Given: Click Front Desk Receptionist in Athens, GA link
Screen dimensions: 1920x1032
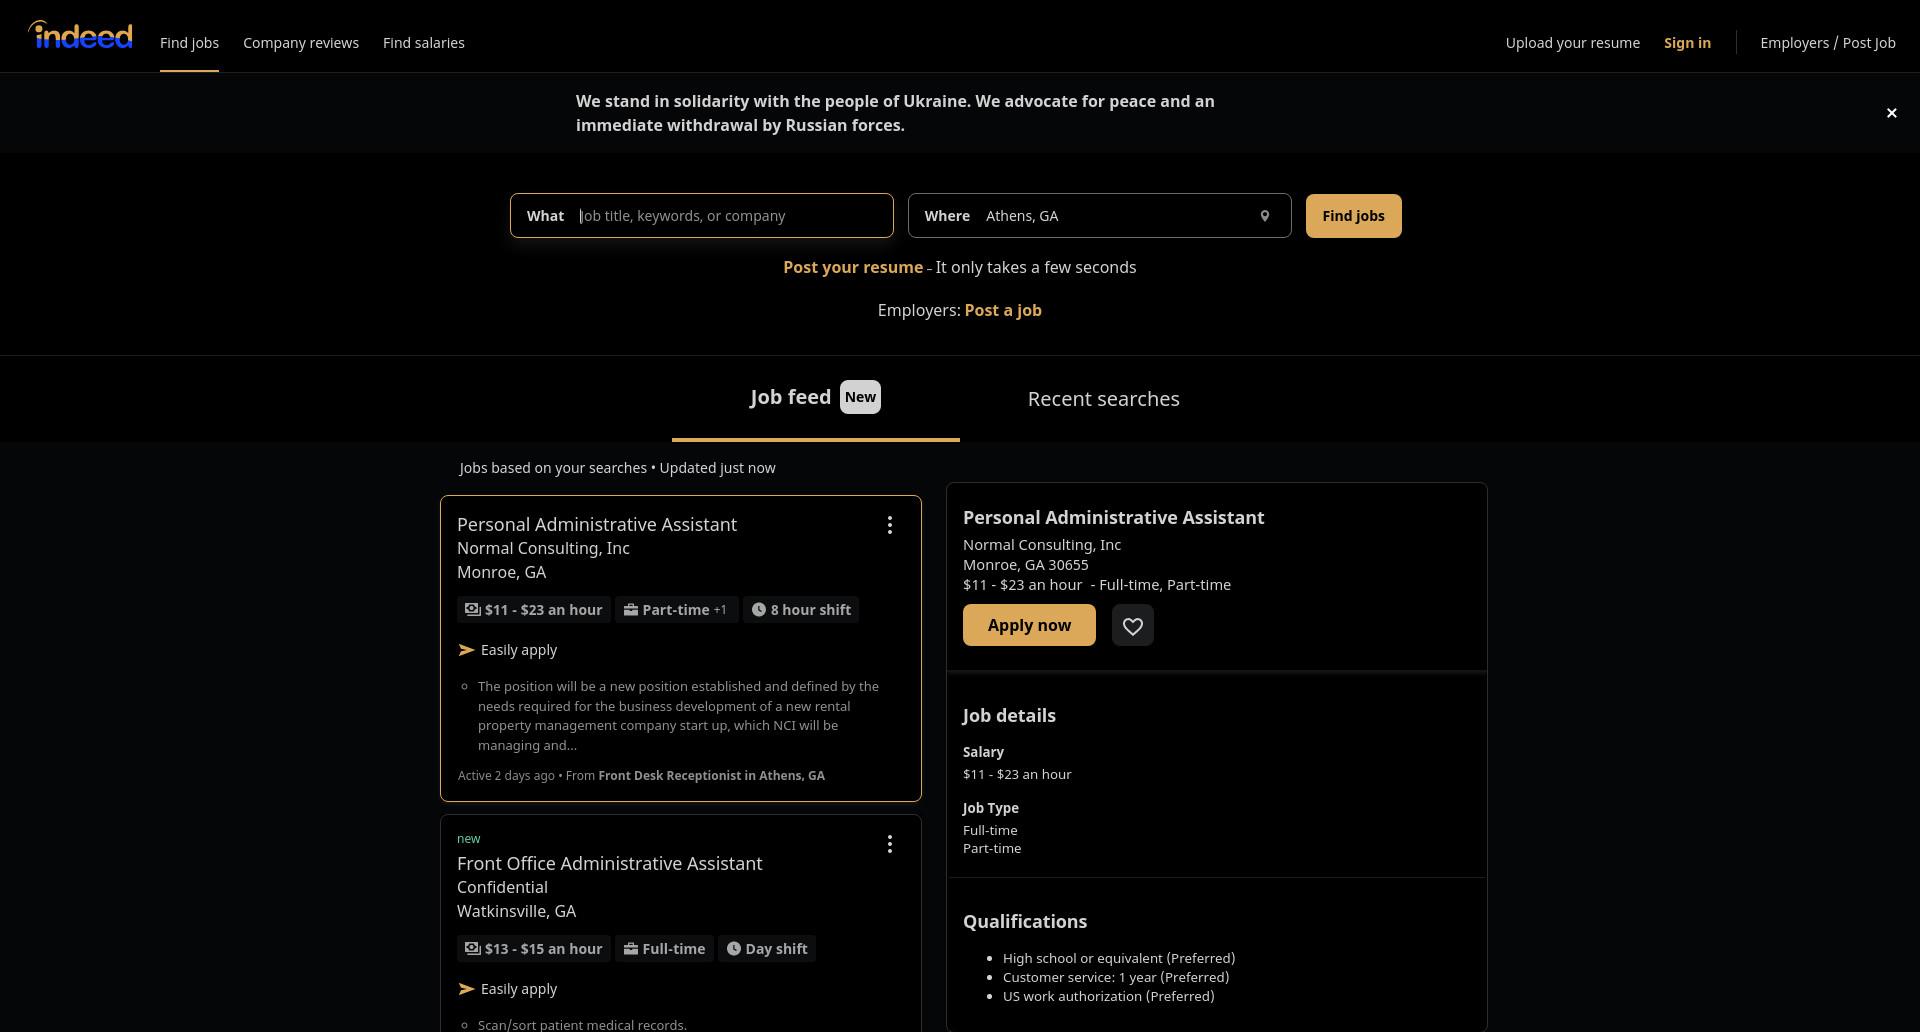Looking at the screenshot, I should tap(711, 776).
